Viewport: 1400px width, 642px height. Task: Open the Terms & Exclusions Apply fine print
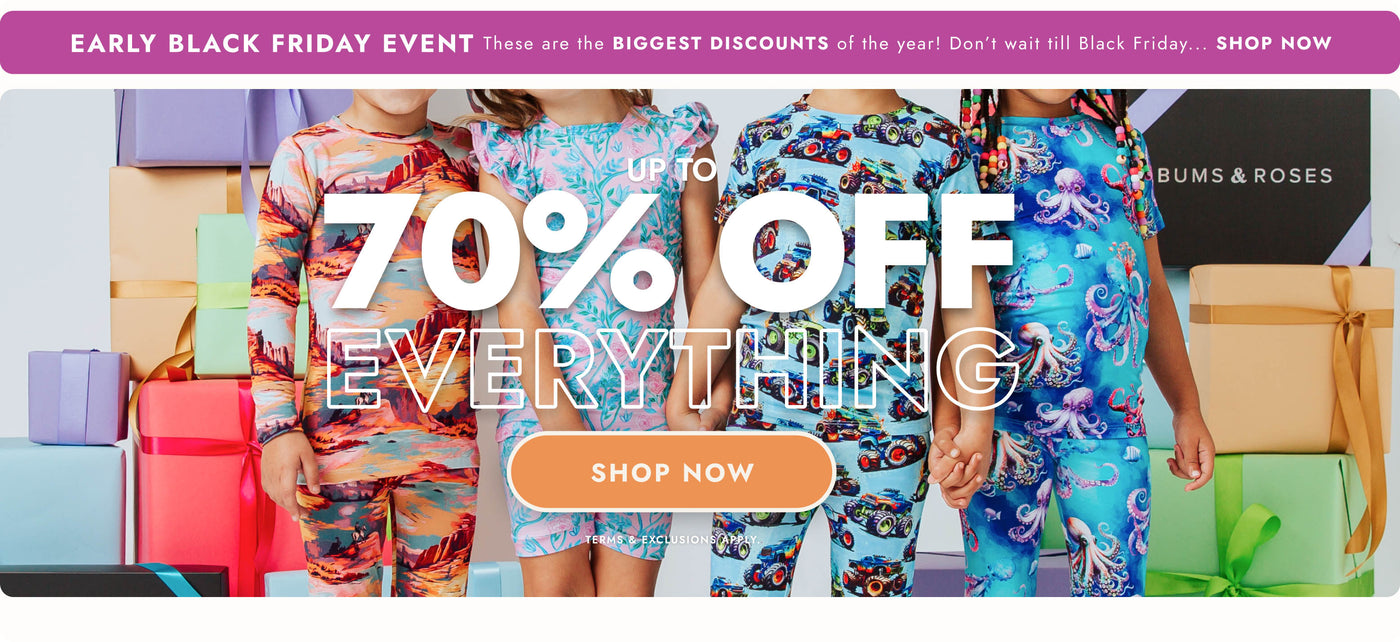pyautogui.click(x=672, y=540)
